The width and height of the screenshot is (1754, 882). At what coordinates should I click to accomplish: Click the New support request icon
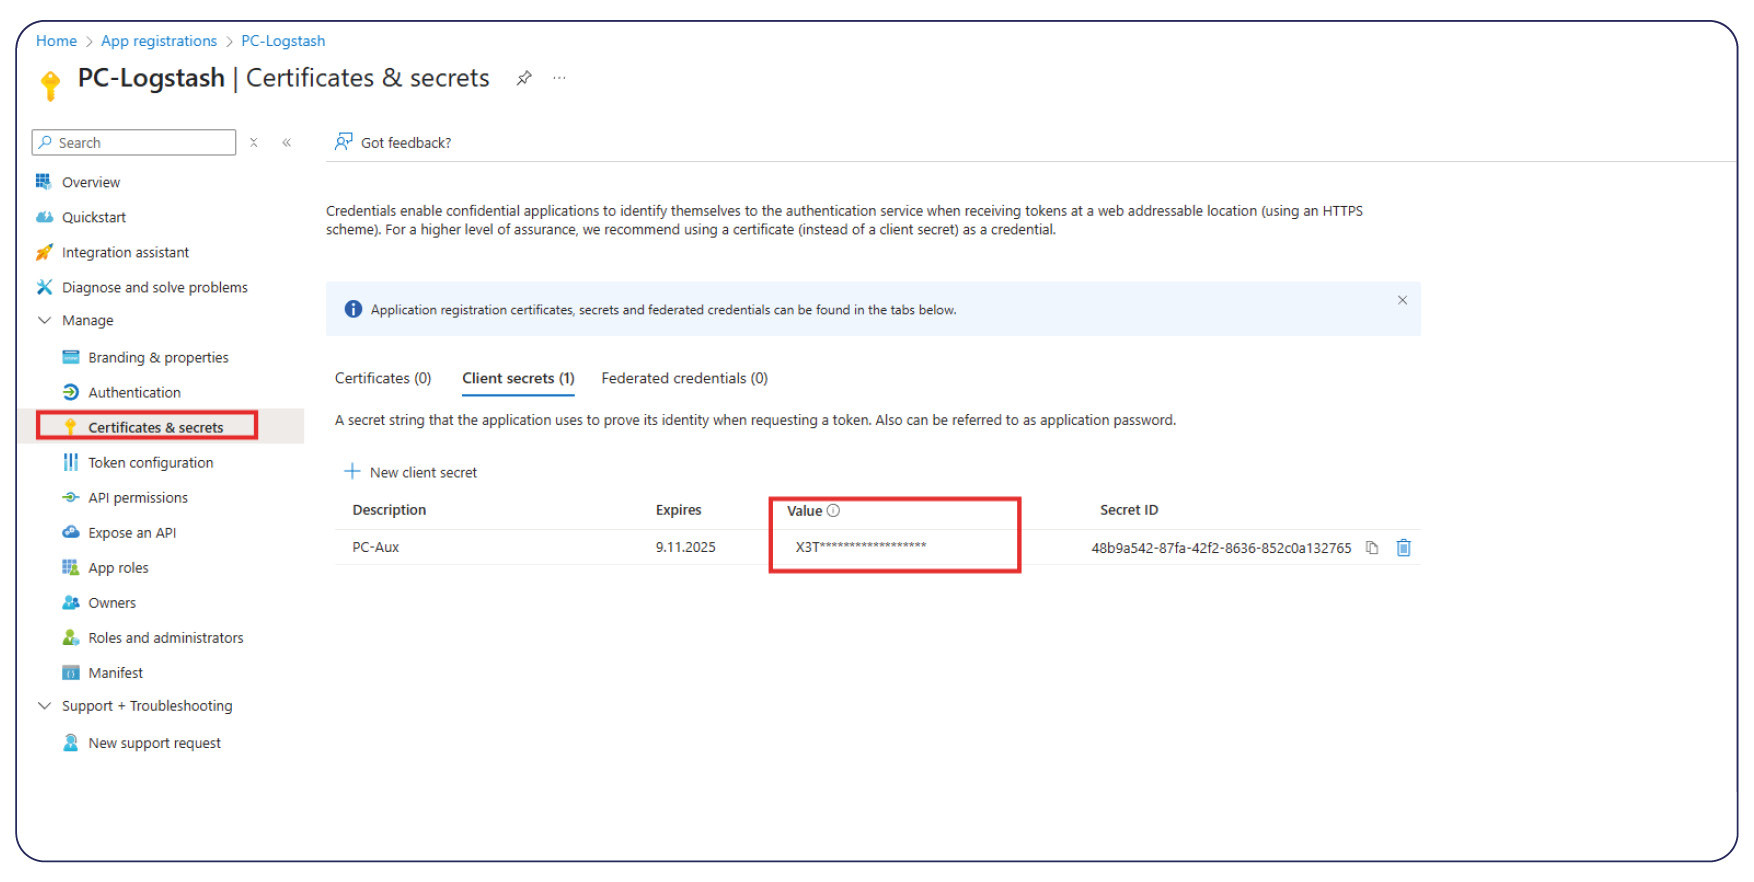pos(71,742)
